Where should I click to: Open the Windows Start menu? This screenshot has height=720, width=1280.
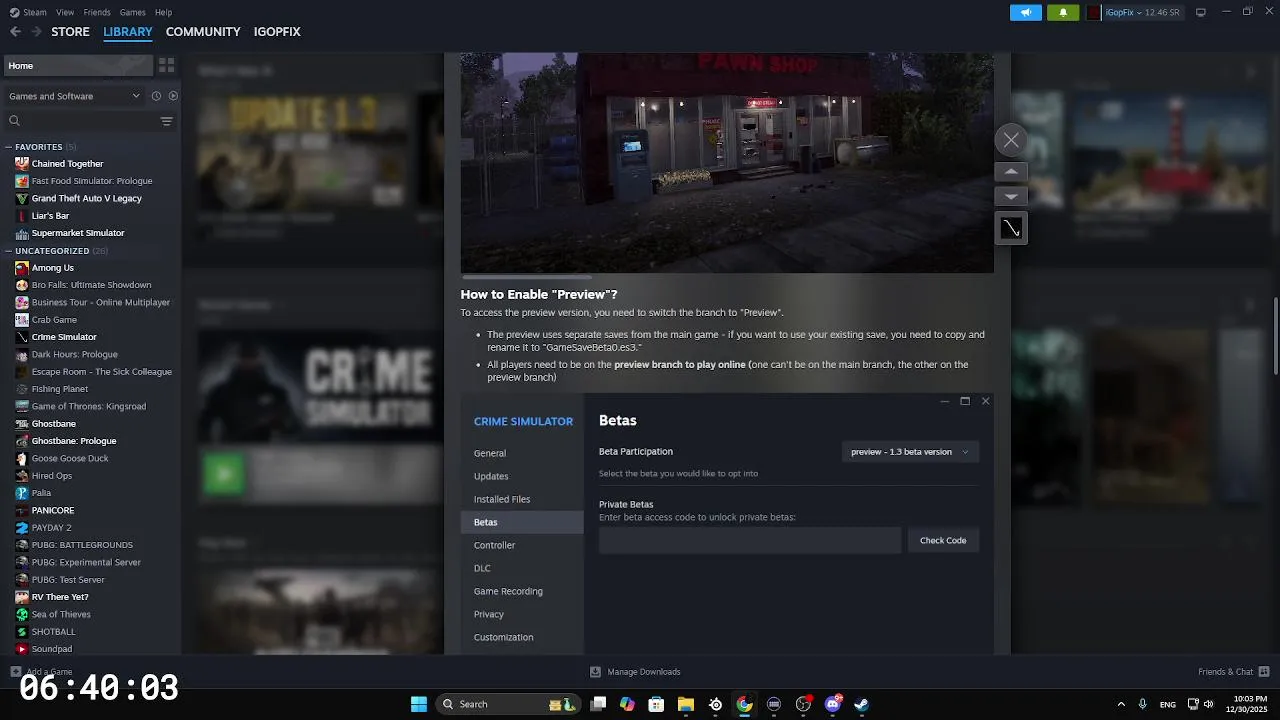coord(419,704)
